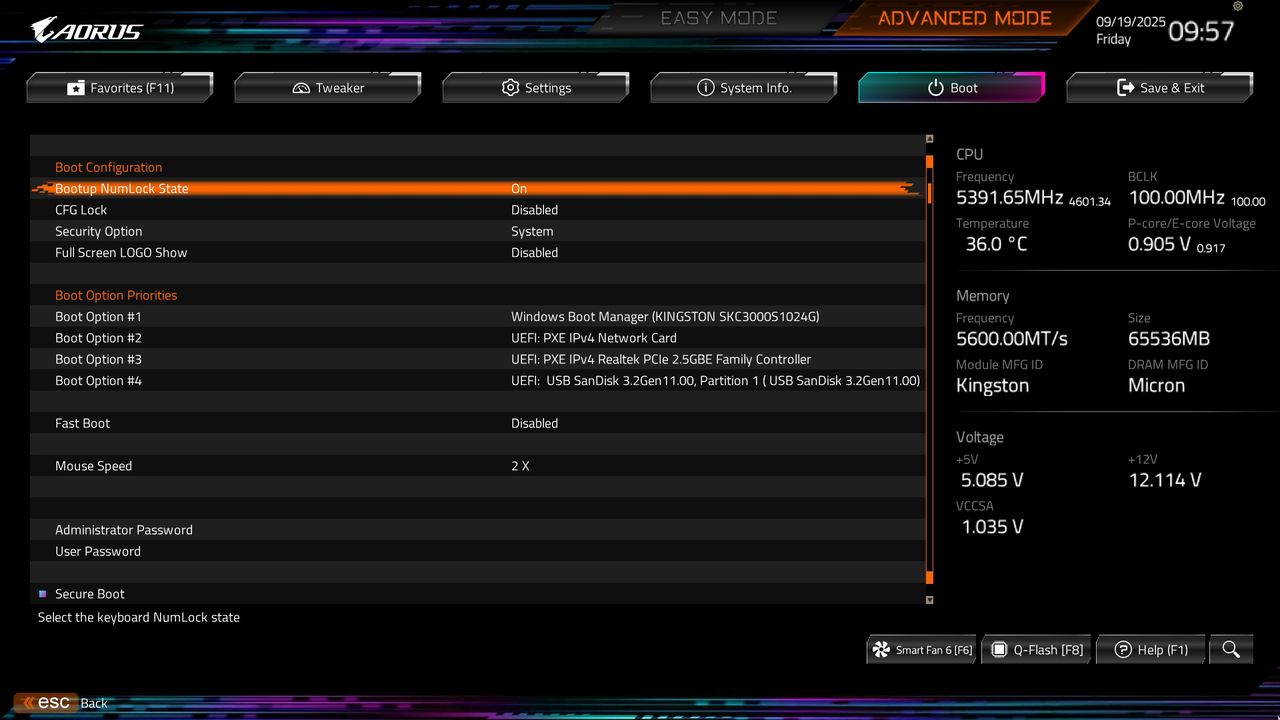The height and width of the screenshot is (720, 1280).
Task: Set an Administrator Password
Action: tap(124, 530)
